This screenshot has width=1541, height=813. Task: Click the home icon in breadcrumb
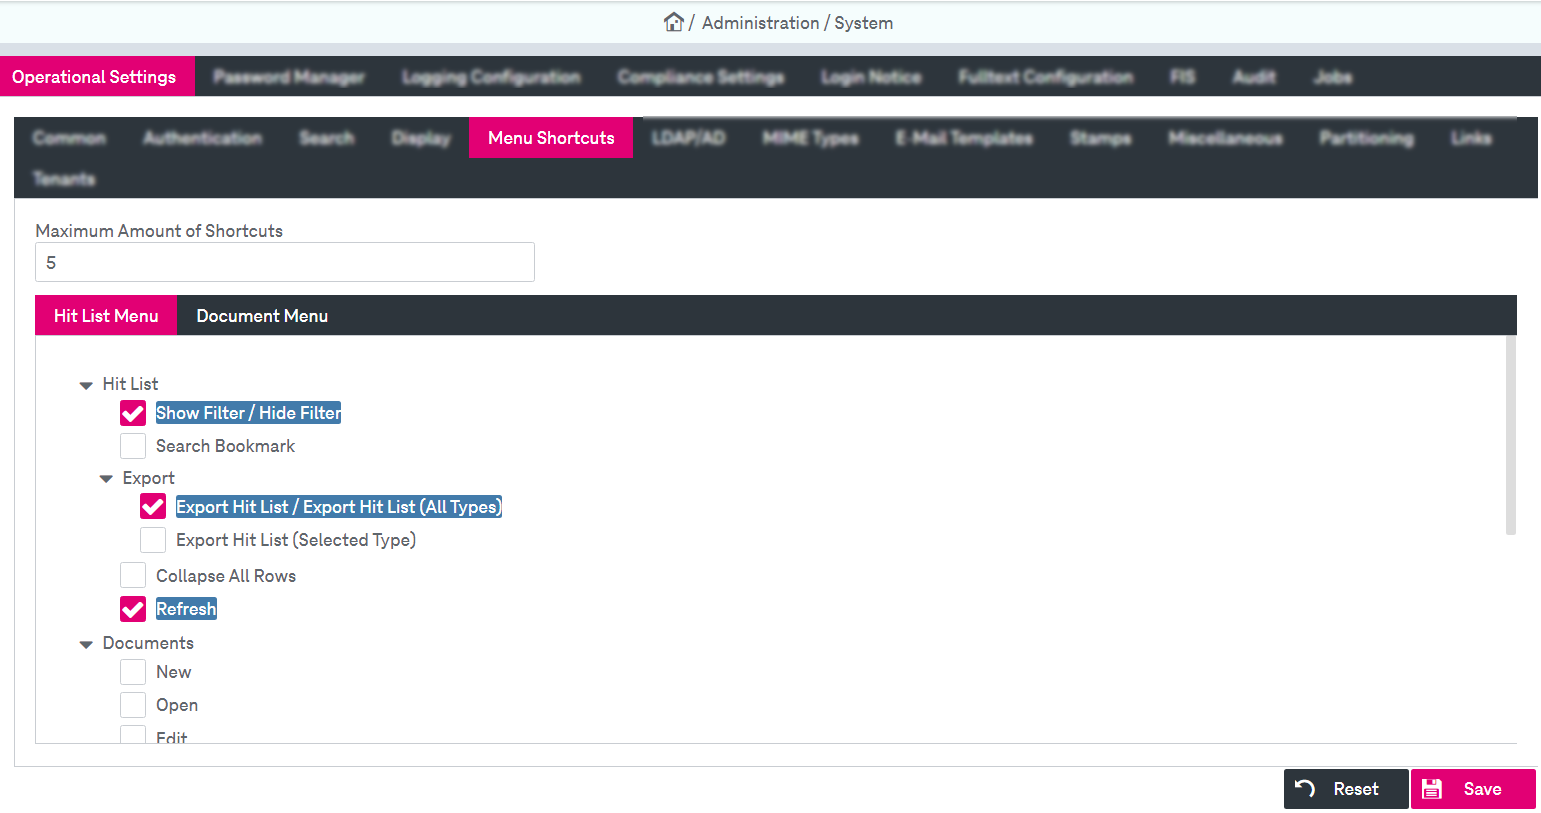673,22
